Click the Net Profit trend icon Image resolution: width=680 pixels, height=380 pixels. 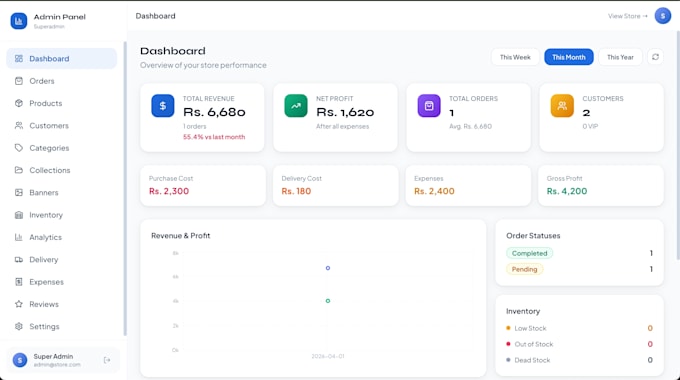pyautogui.click(x=296, y=106)
